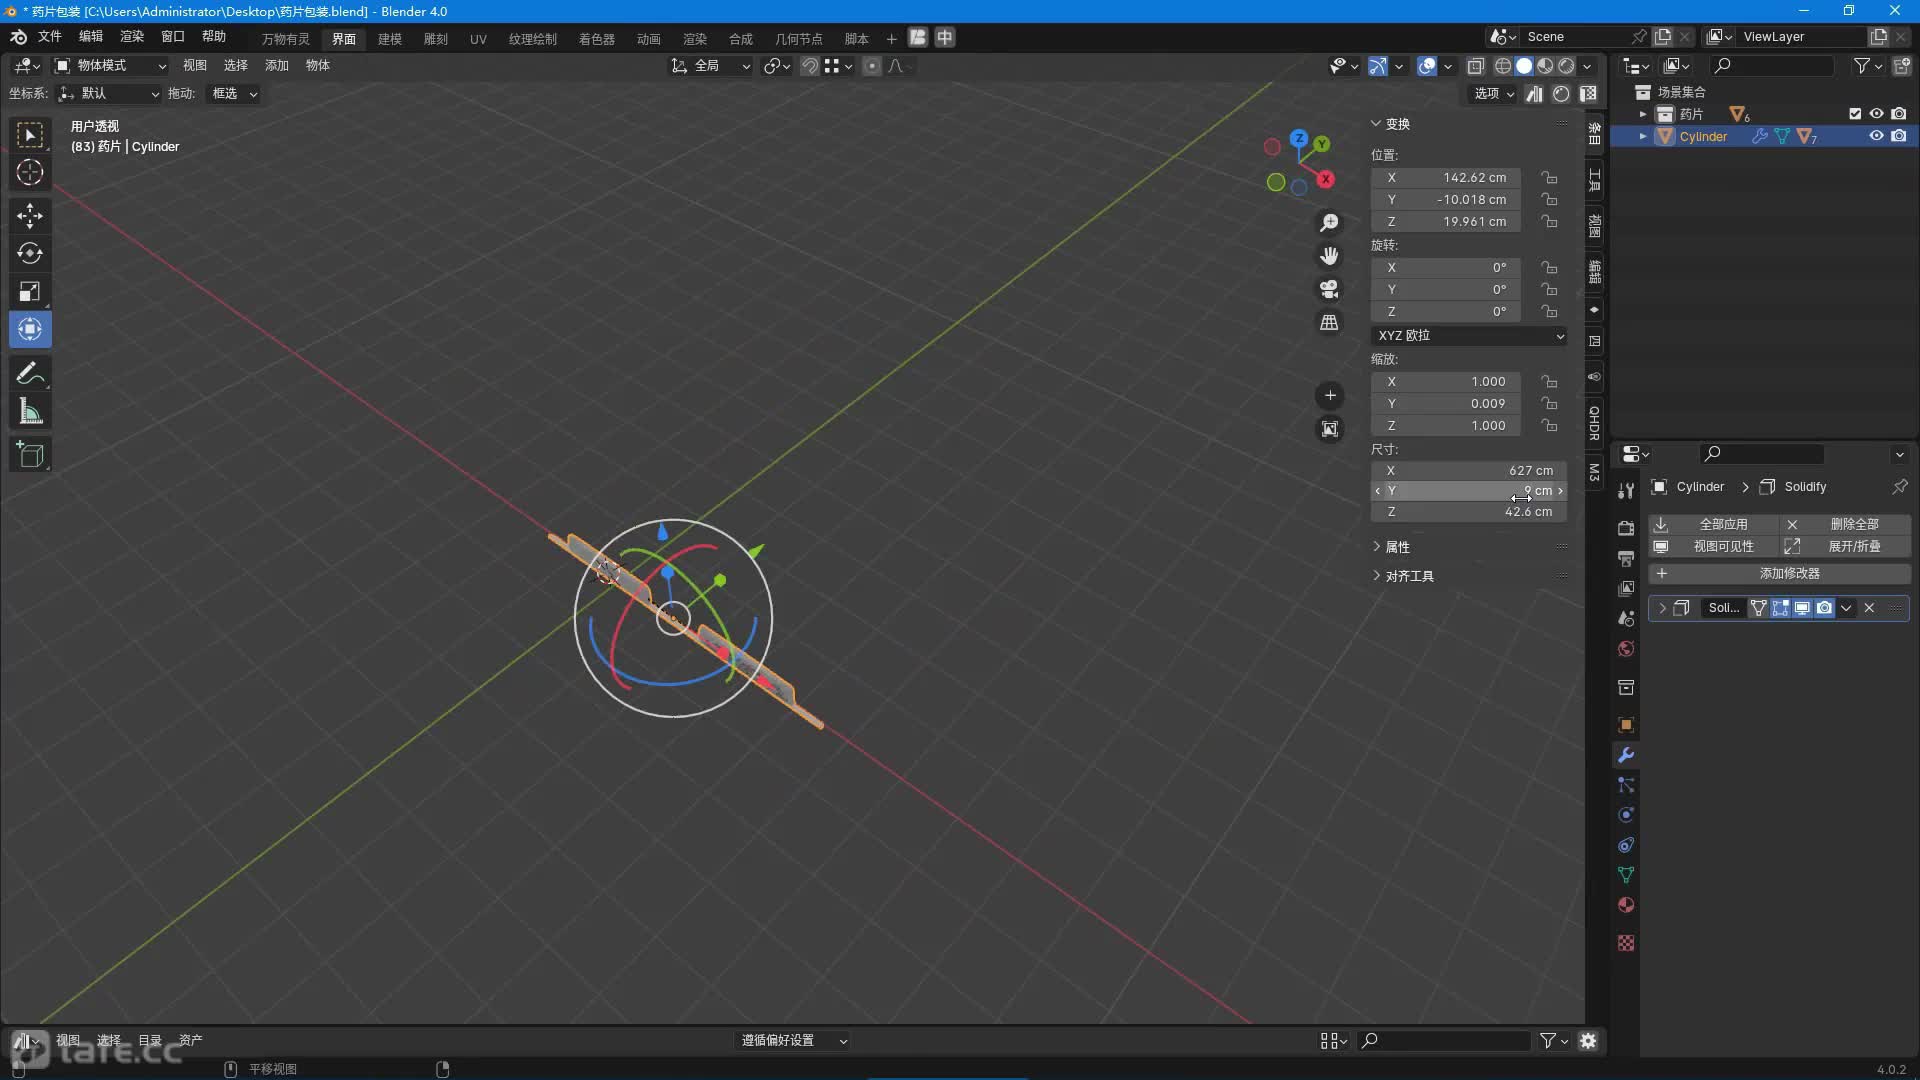Open the Scene properties tab

(1626, 618)
